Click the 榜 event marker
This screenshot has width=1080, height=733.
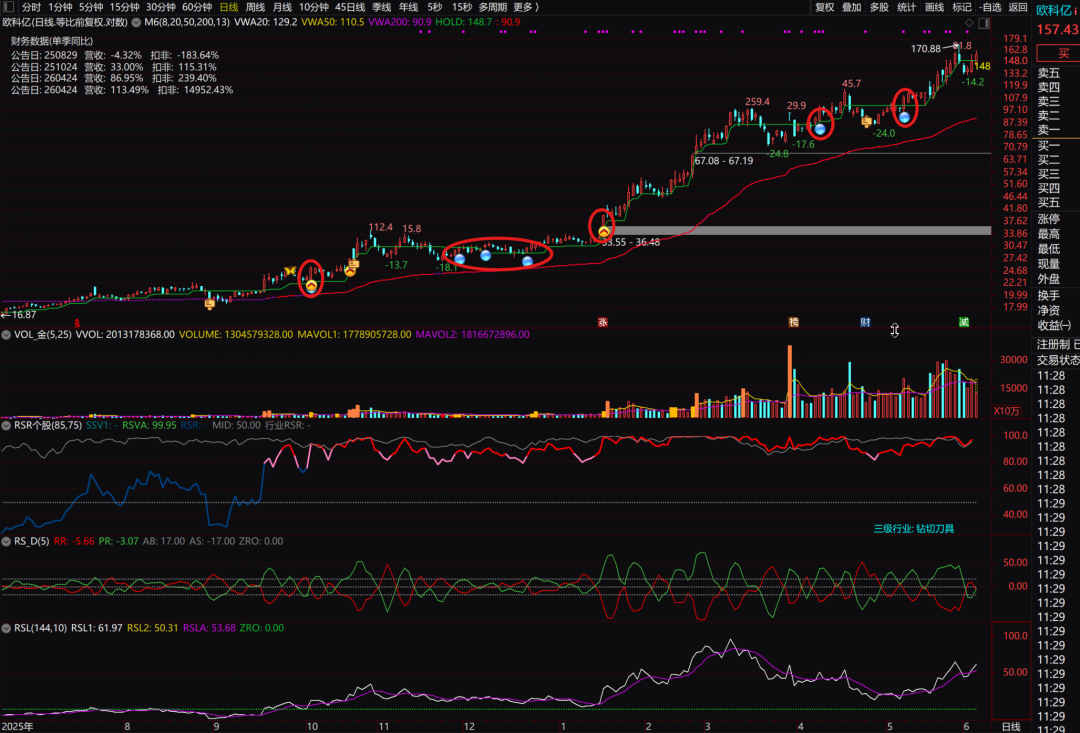(793, 322)
